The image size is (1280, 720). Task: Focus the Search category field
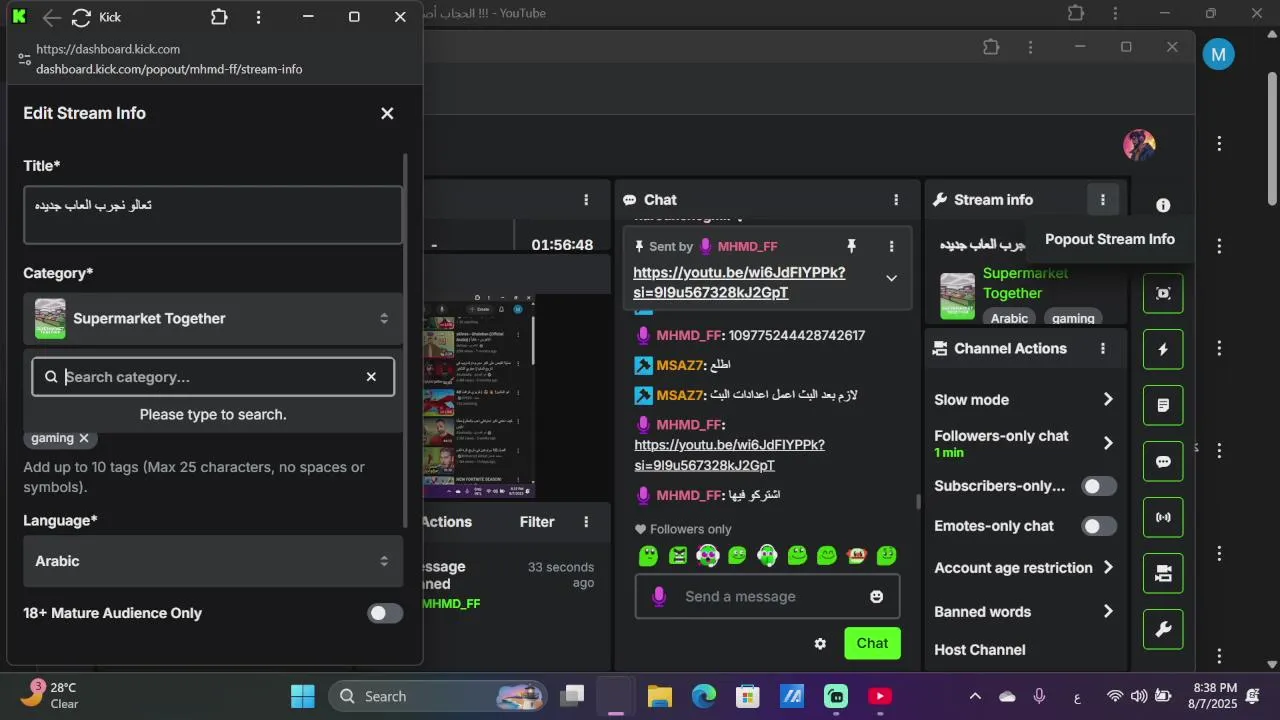pyautogui.click(x=213, y=377)
